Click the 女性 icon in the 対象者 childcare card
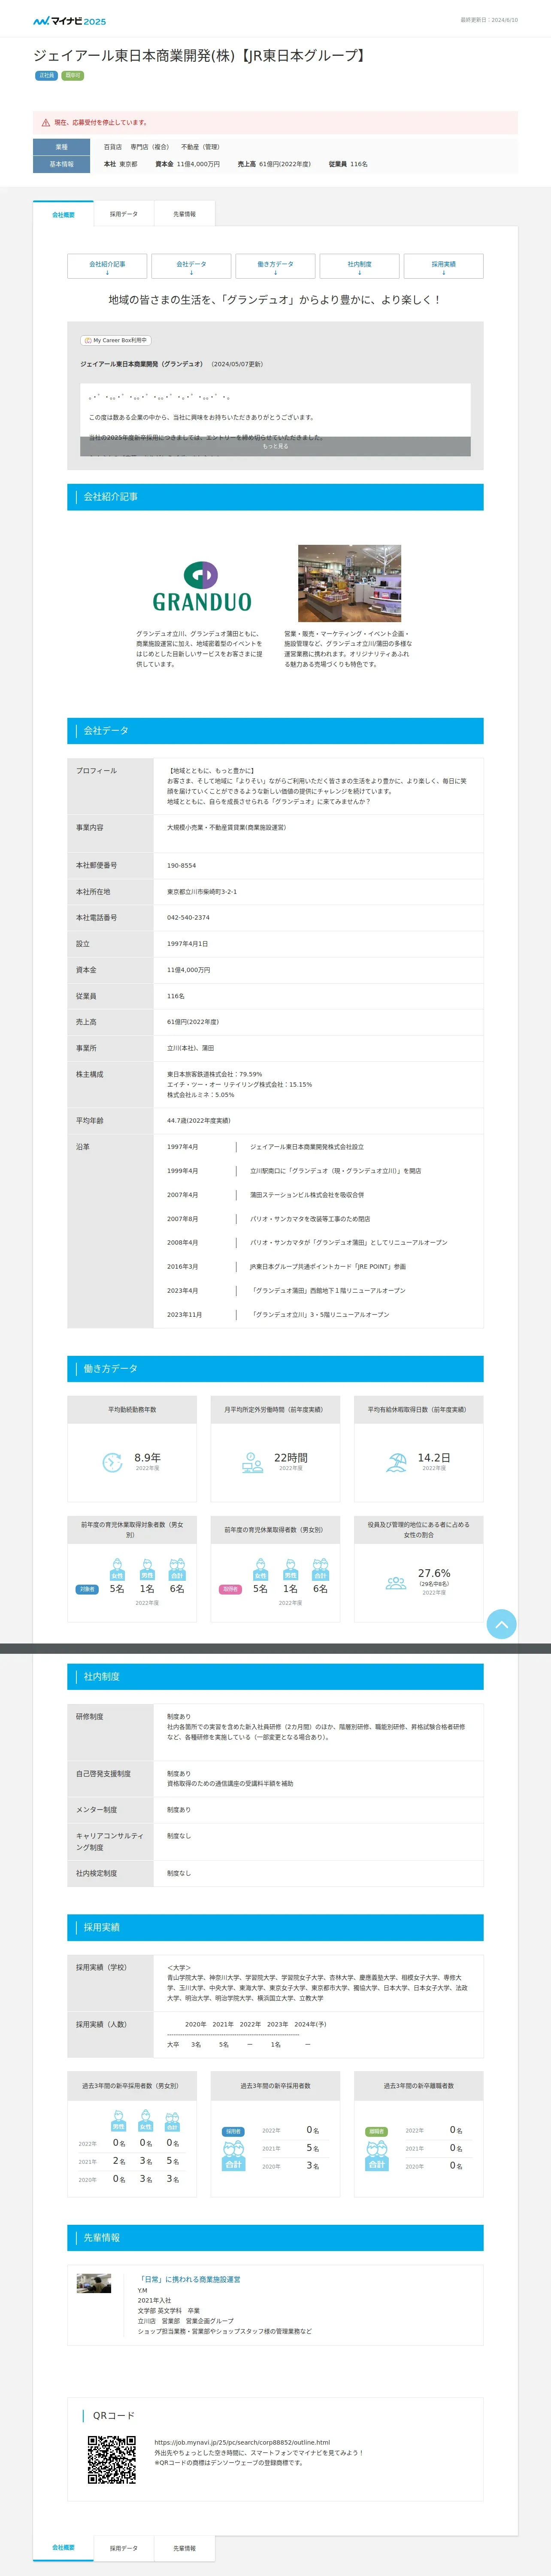 point(117,1570)
